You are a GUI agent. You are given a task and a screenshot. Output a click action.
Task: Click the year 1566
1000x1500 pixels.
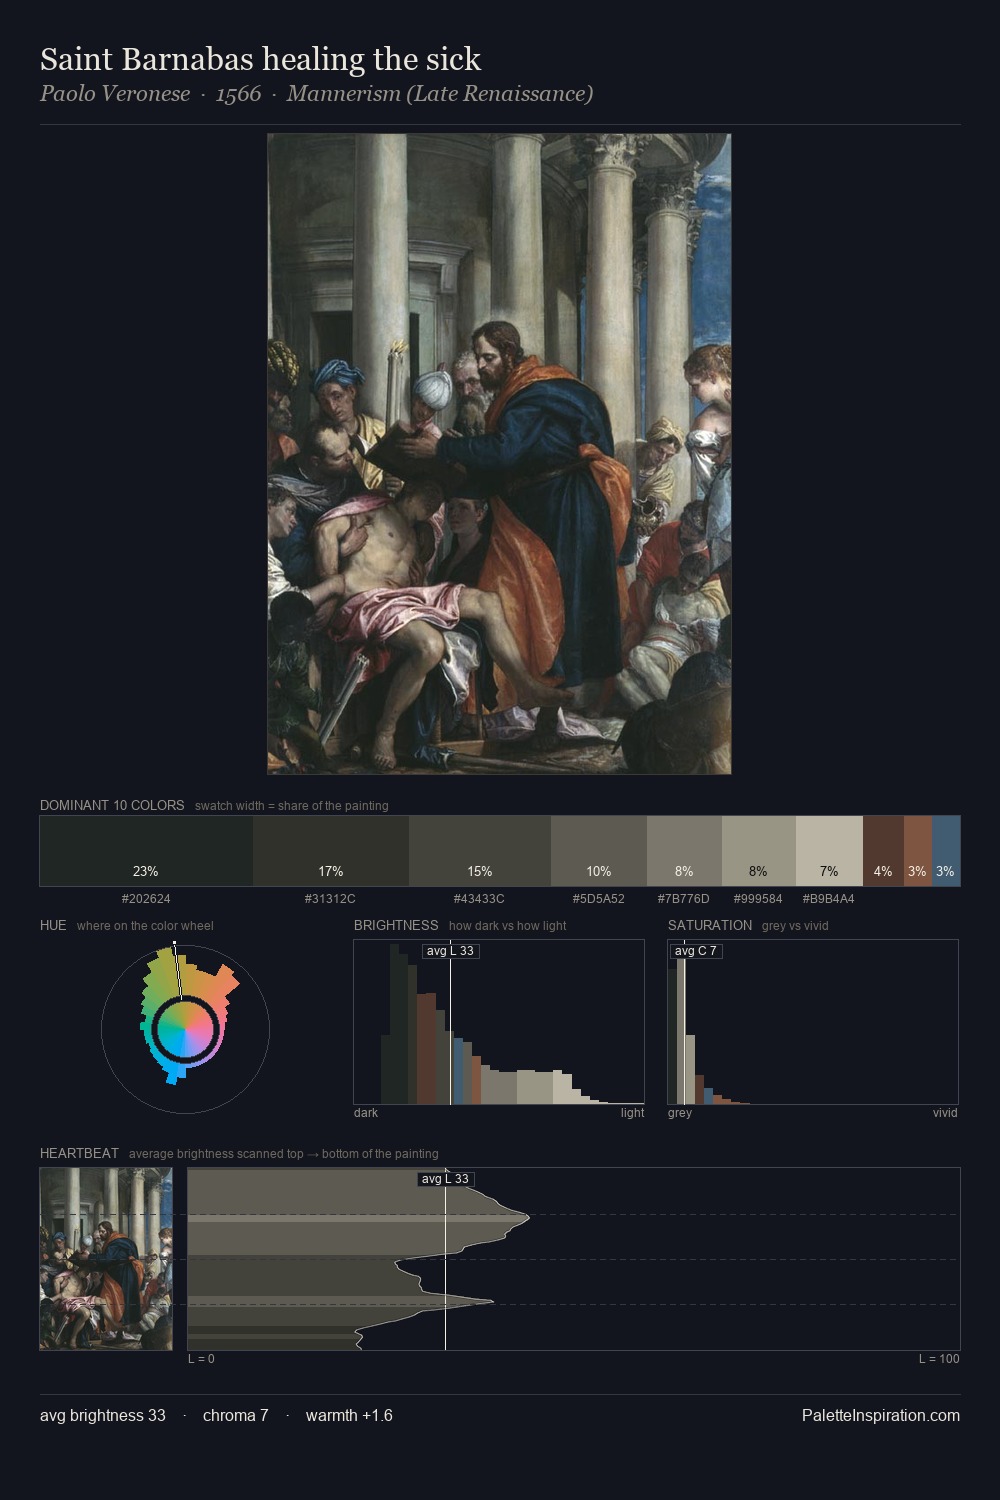tap(238, 94)
